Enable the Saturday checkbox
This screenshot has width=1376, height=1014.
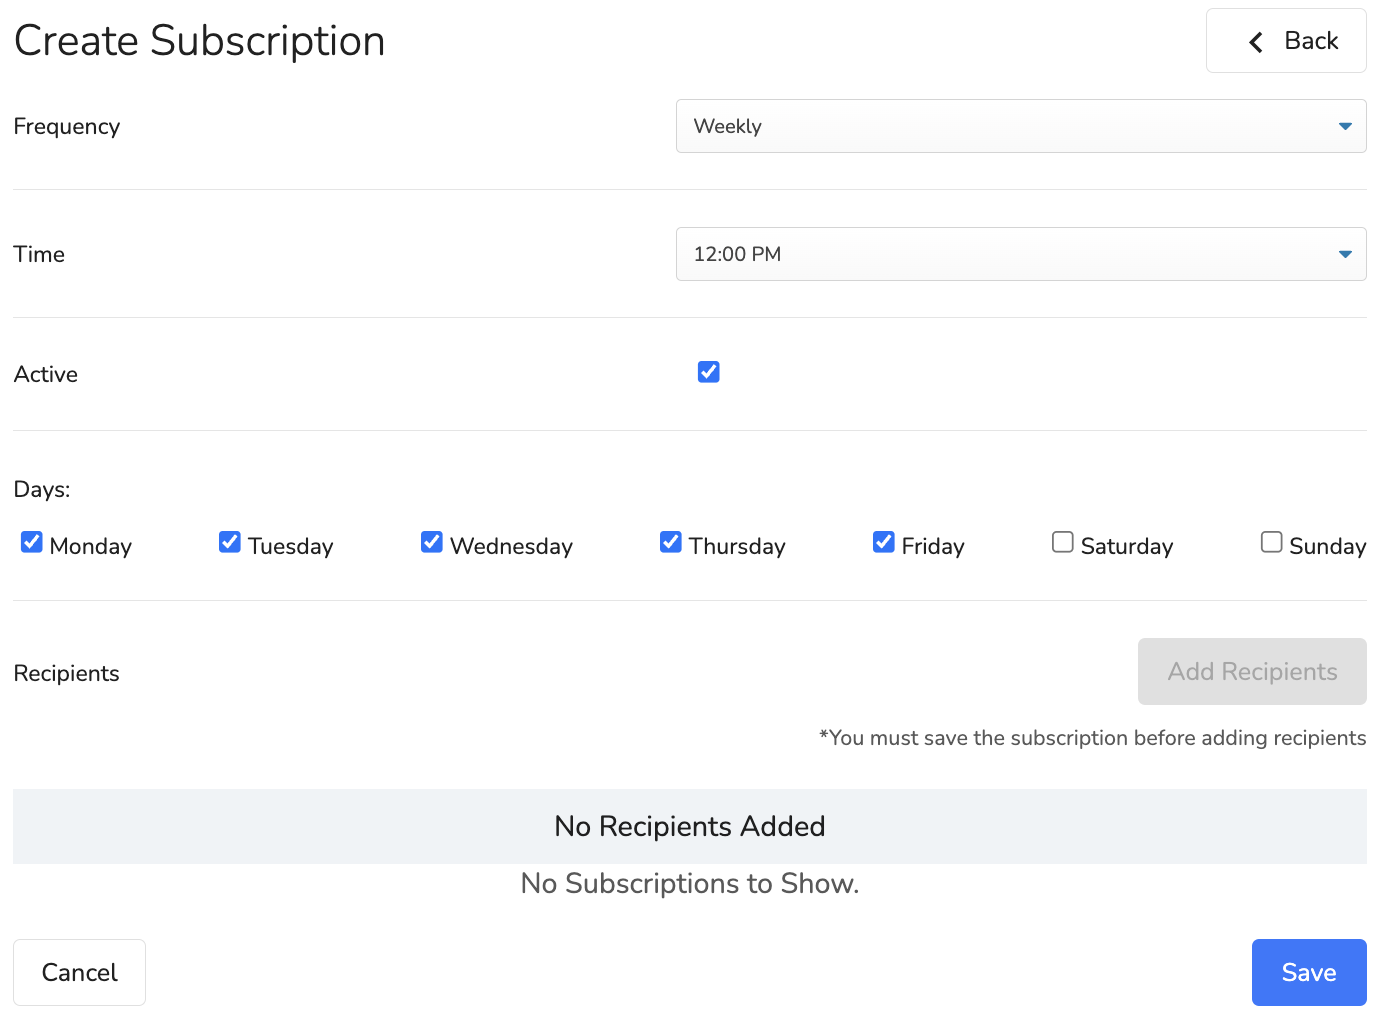(1062, 541)
